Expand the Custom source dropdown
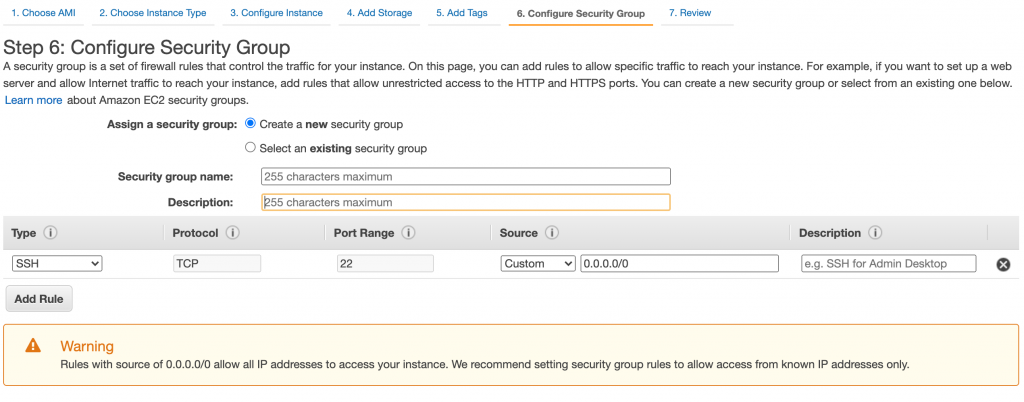This screenshot has height=402, width=1024. click(x=539, y=264)
